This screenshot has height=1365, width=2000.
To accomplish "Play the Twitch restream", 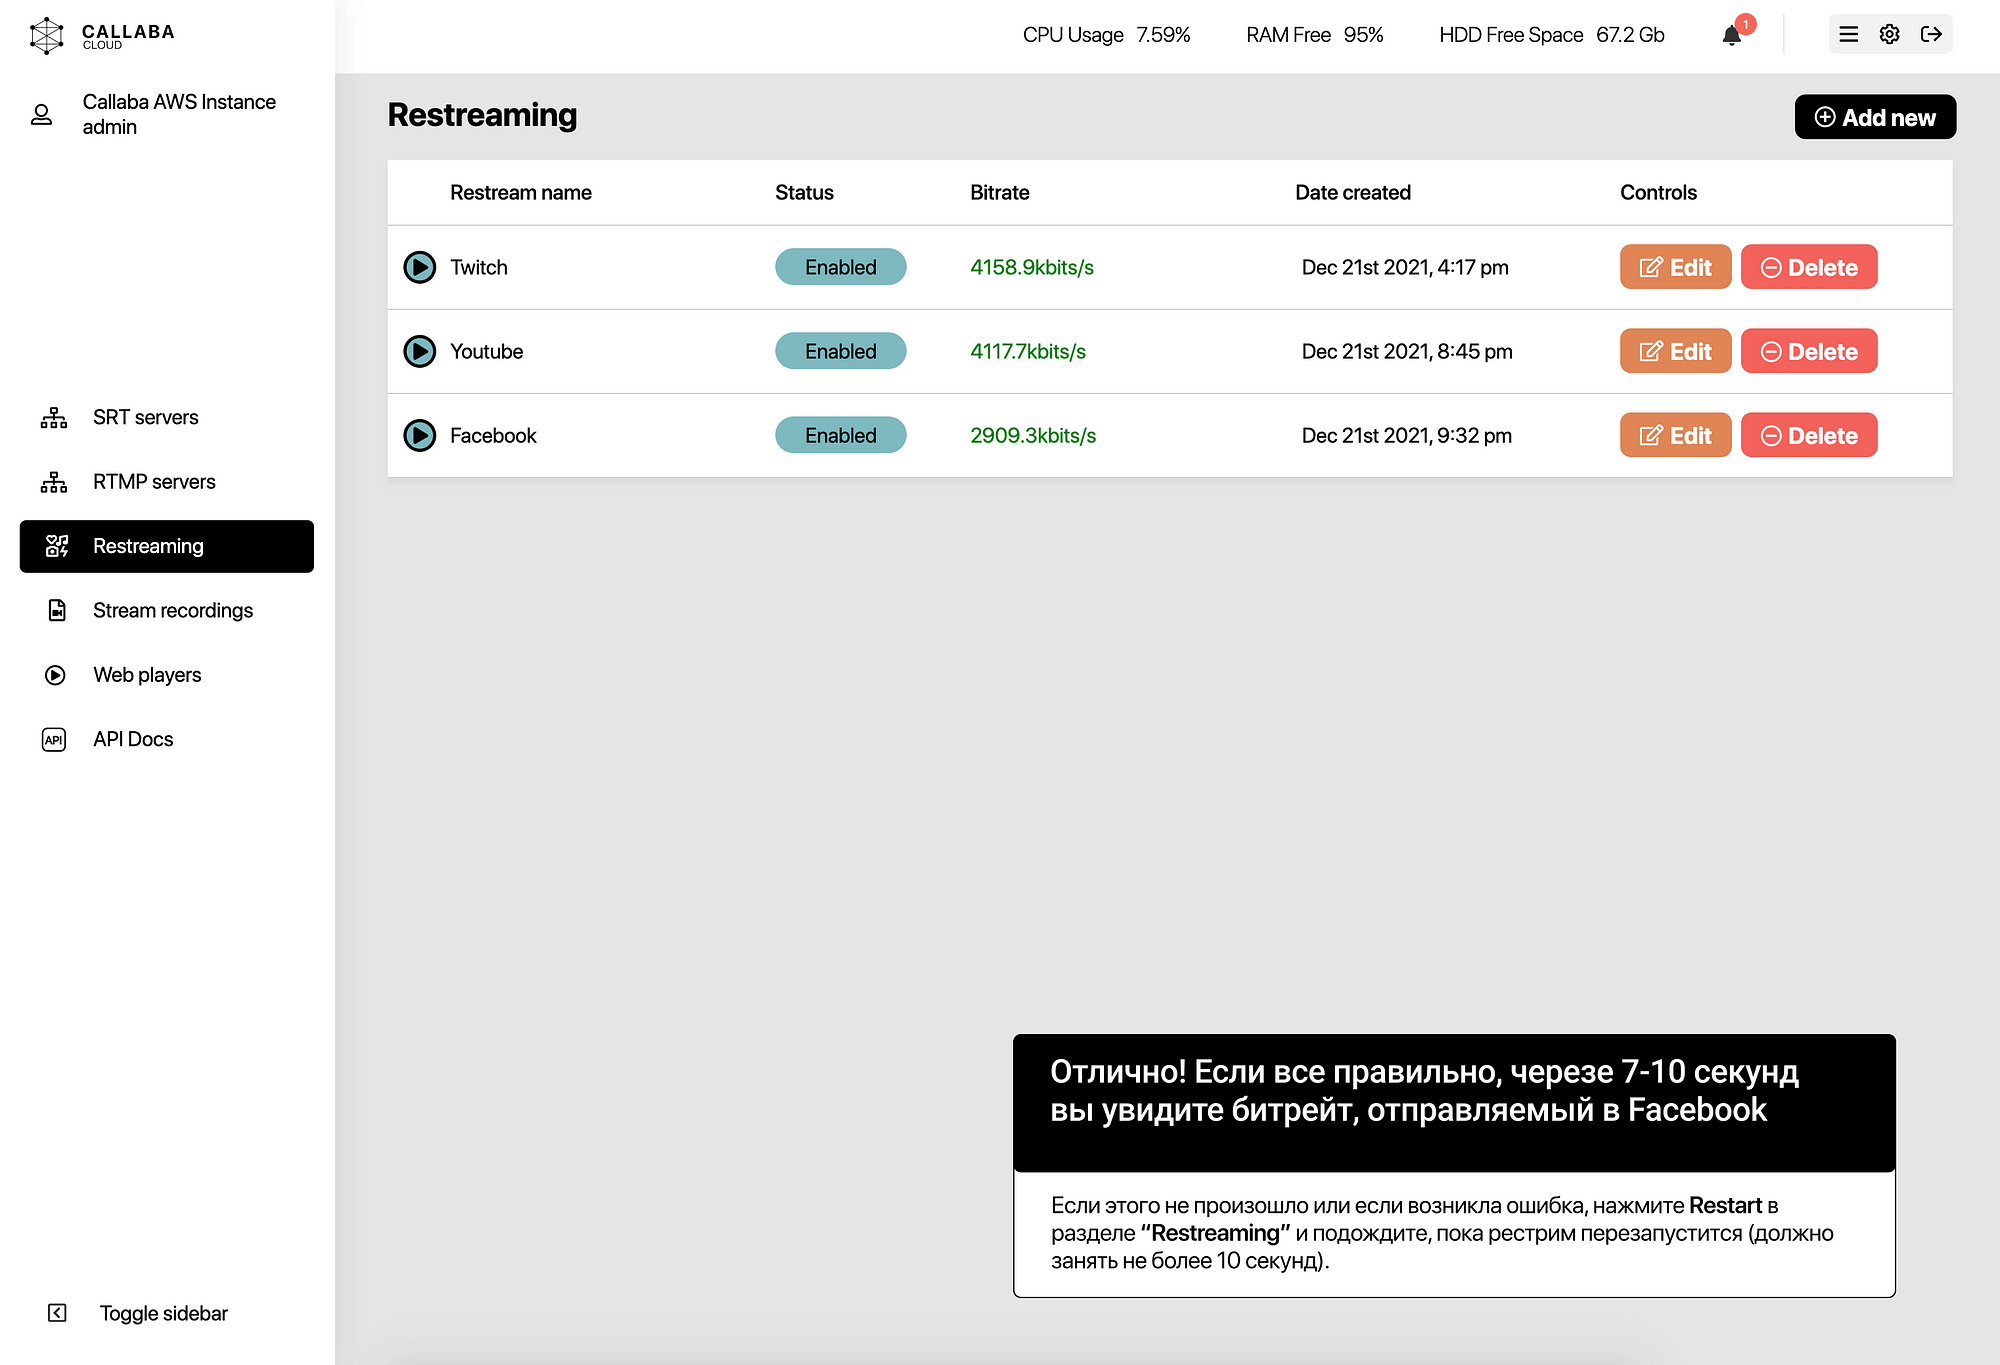I will click(x=420, y=267).
